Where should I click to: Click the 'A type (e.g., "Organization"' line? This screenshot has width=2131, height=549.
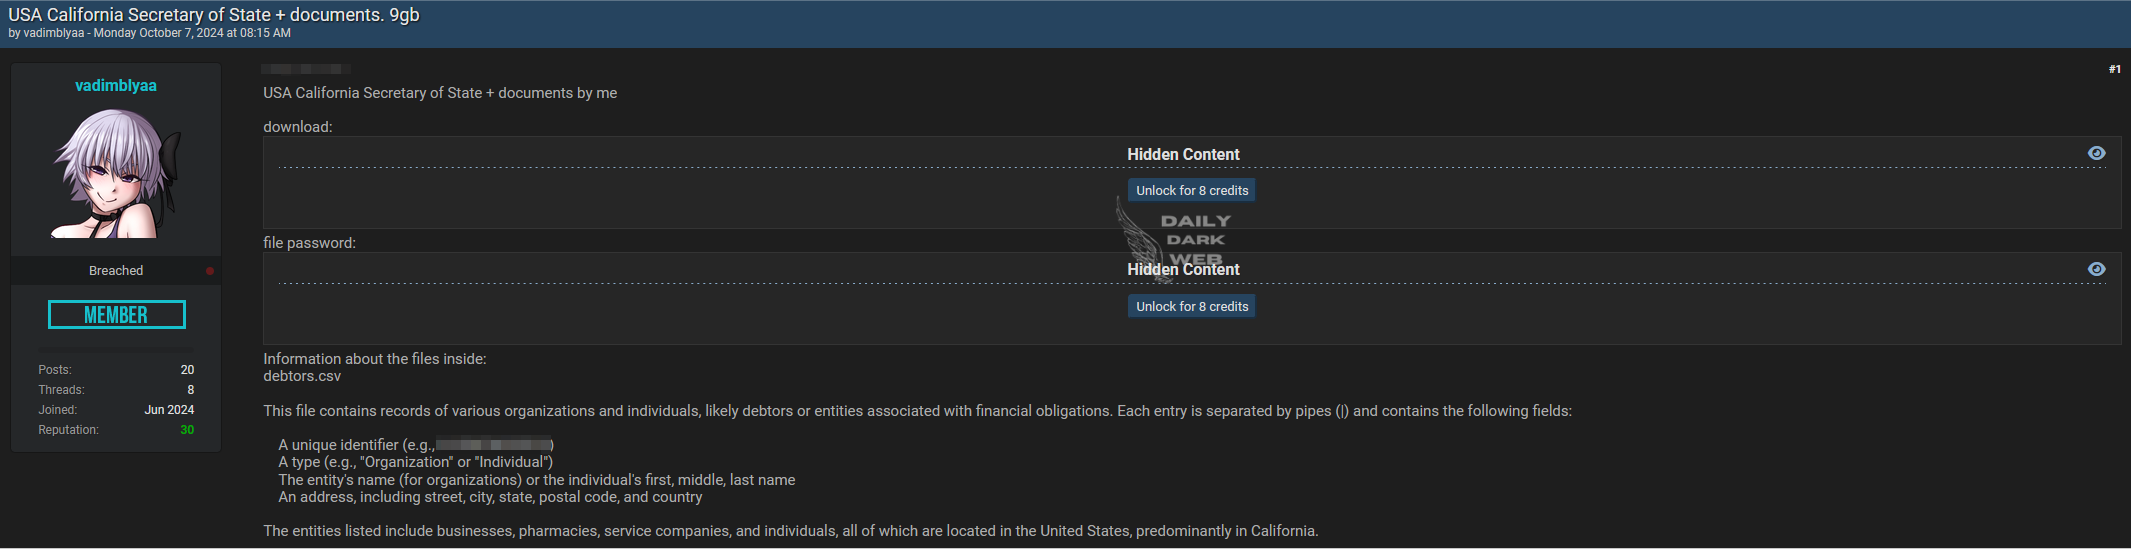point(416,462)
